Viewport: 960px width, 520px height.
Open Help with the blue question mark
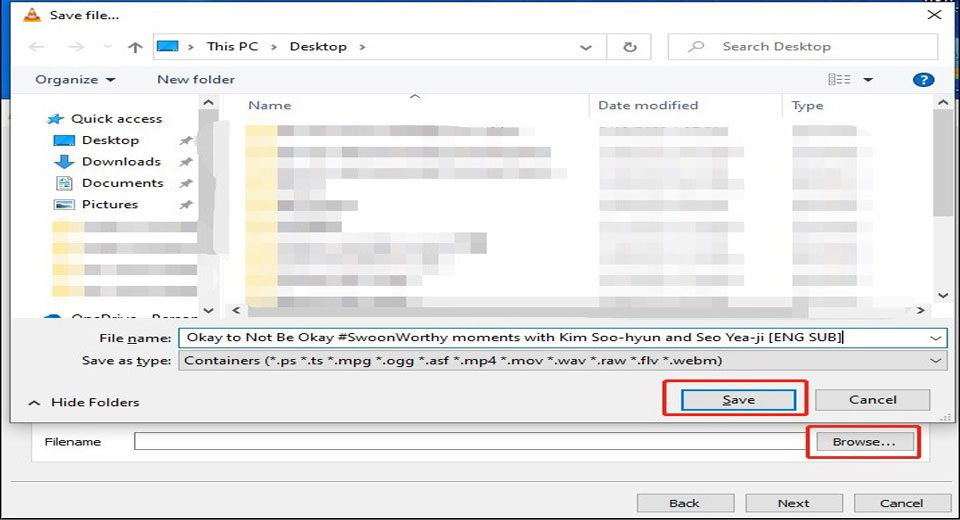click(923, 80)
